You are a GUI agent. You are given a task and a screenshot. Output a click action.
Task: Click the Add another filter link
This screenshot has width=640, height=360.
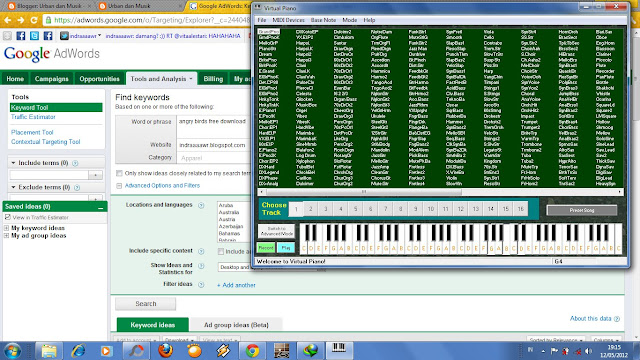point(236,285)
